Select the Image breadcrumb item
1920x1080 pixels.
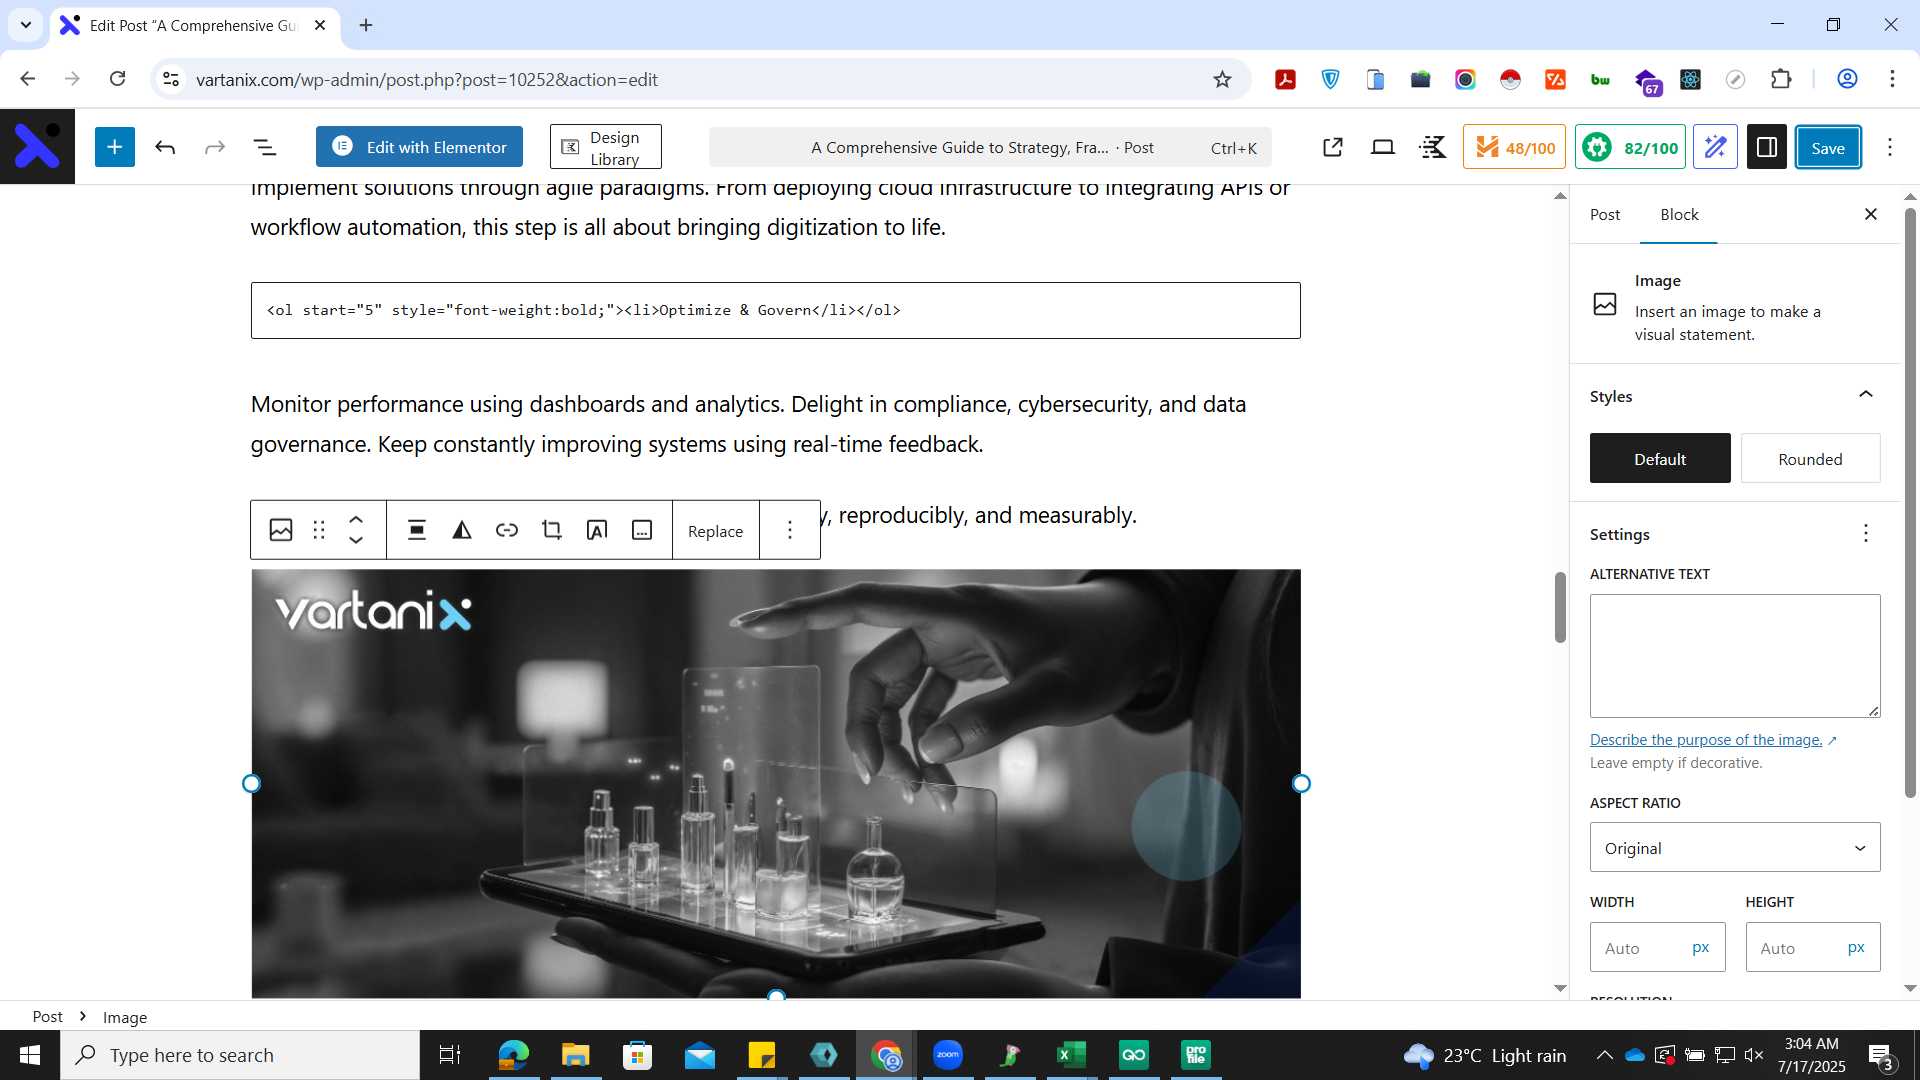coord(125,1017)
